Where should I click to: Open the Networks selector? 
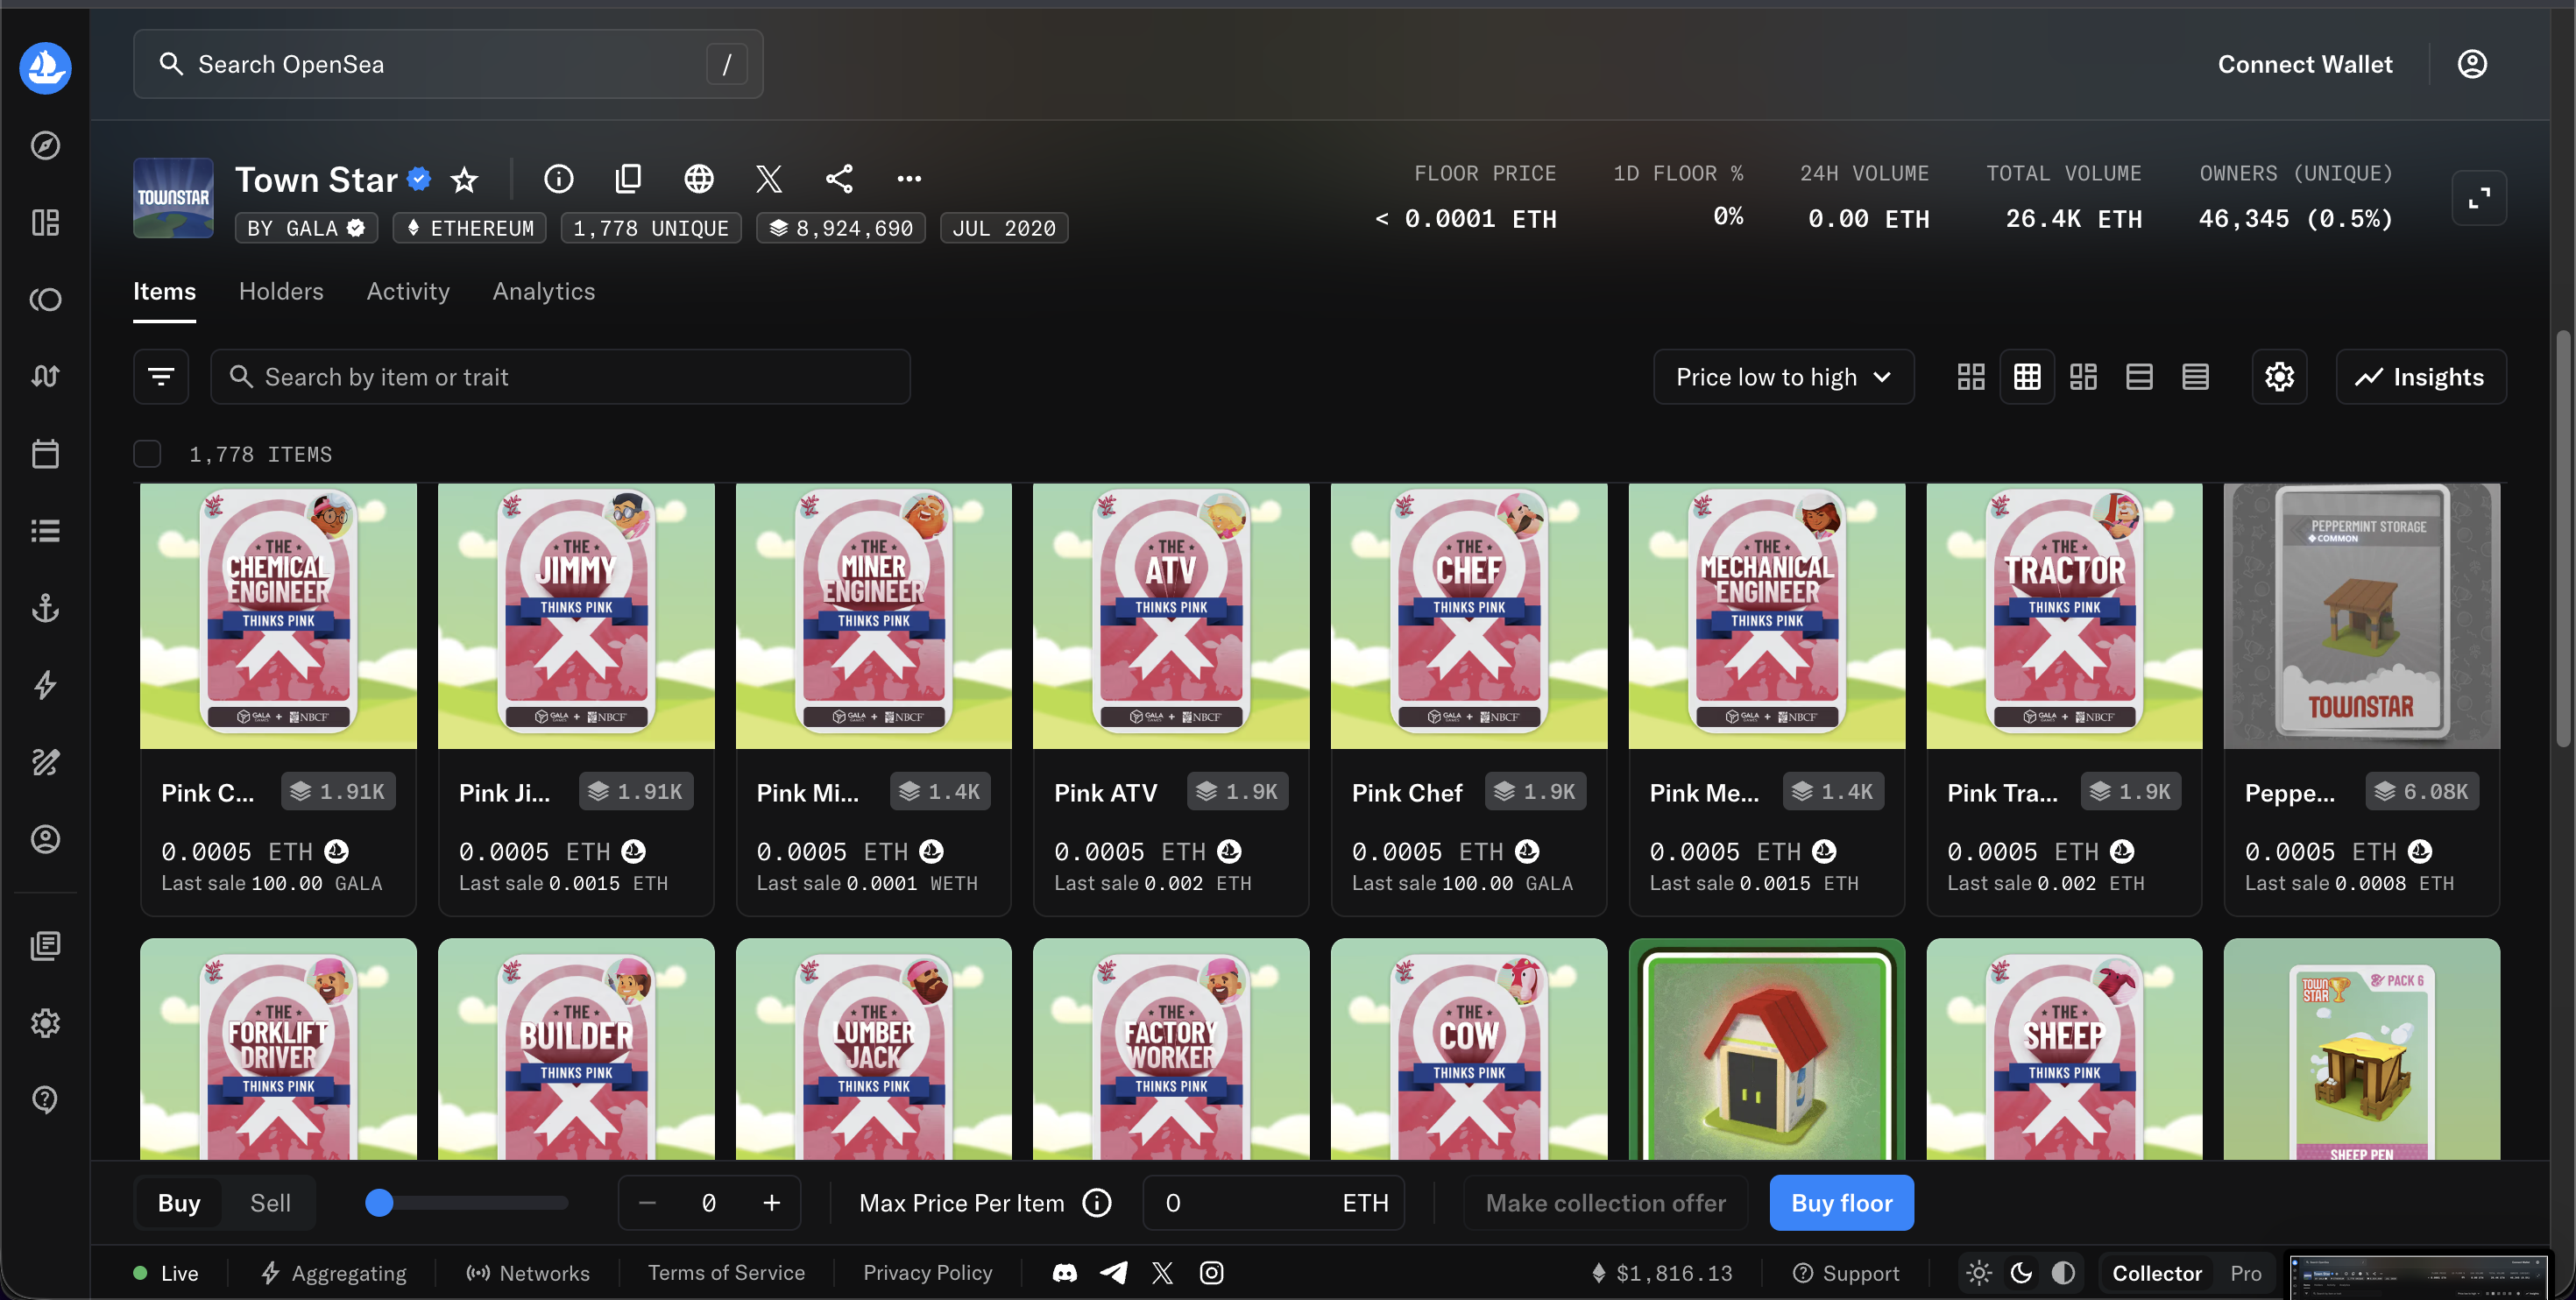[x=528, y=1273]
